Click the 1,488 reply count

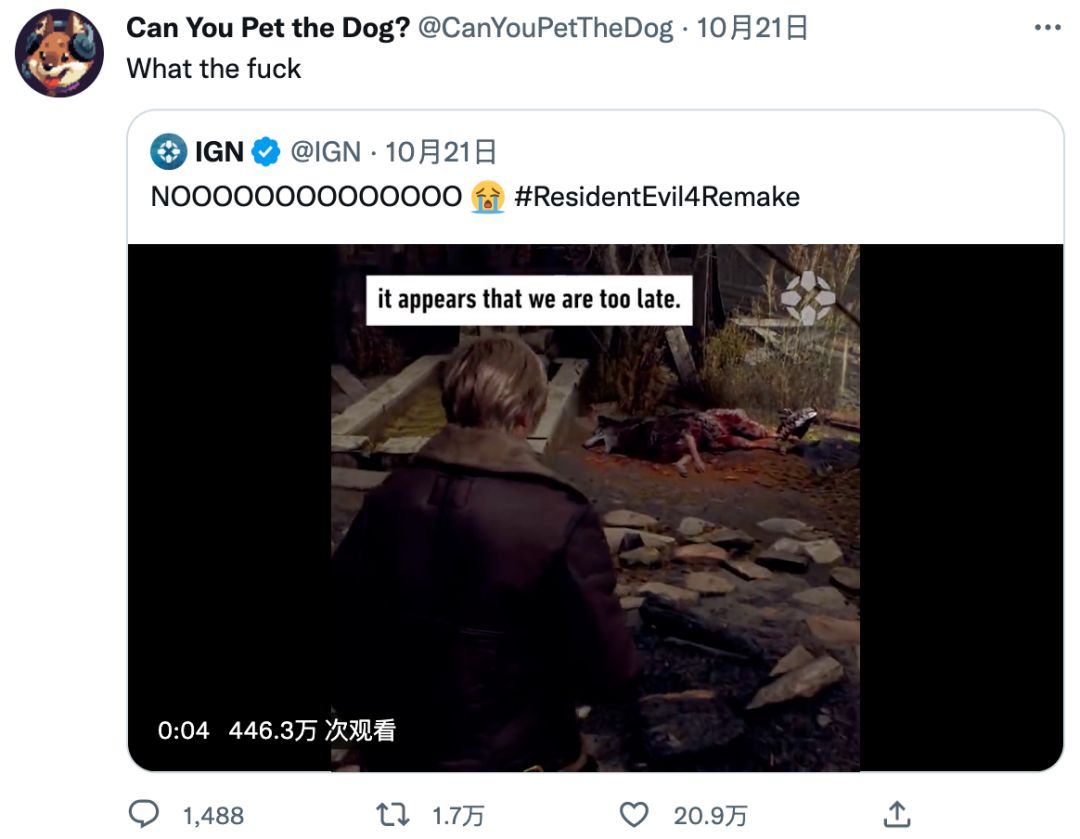point(213,815)
